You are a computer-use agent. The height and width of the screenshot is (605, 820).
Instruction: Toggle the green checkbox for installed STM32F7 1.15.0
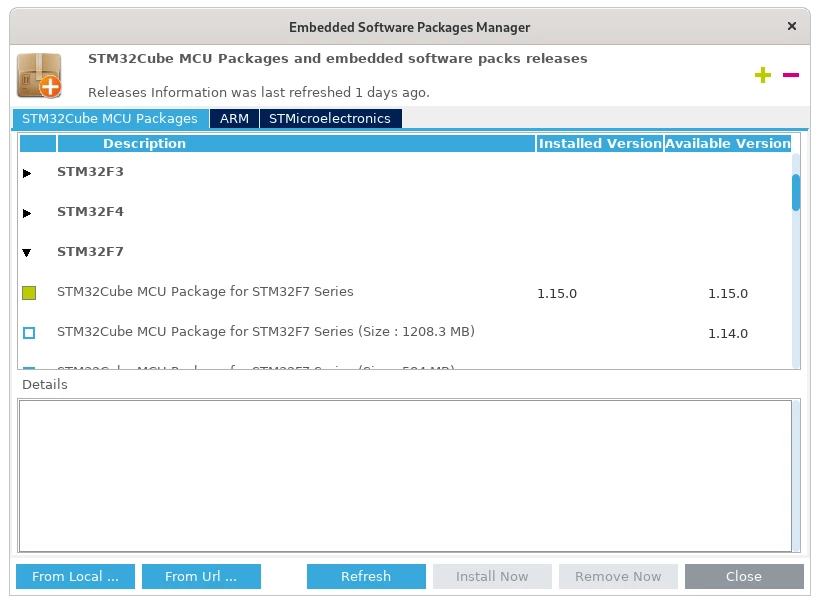click(x=29, y=293)
